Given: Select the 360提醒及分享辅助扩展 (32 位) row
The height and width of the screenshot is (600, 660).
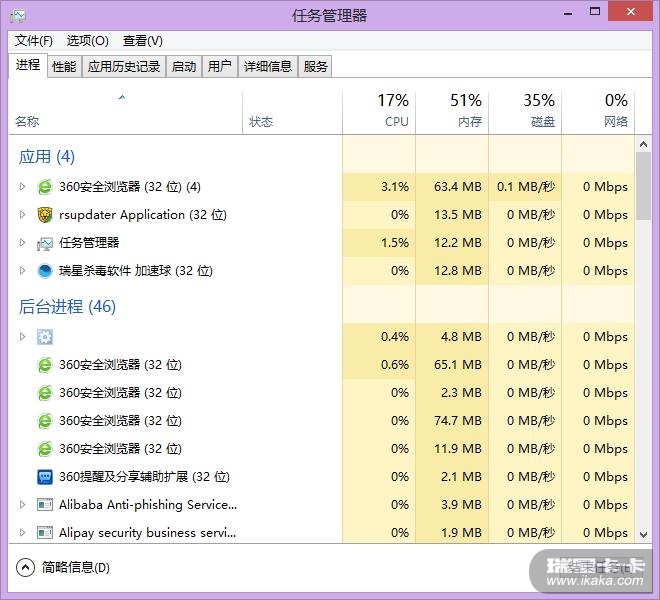Looking at the screenshot, I should pyautogui.click(x=322, y=477).
